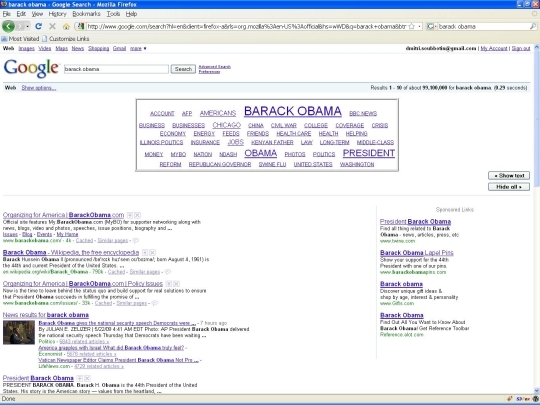
Task: Open the Bookmarks menu
Action: point(86,14)
